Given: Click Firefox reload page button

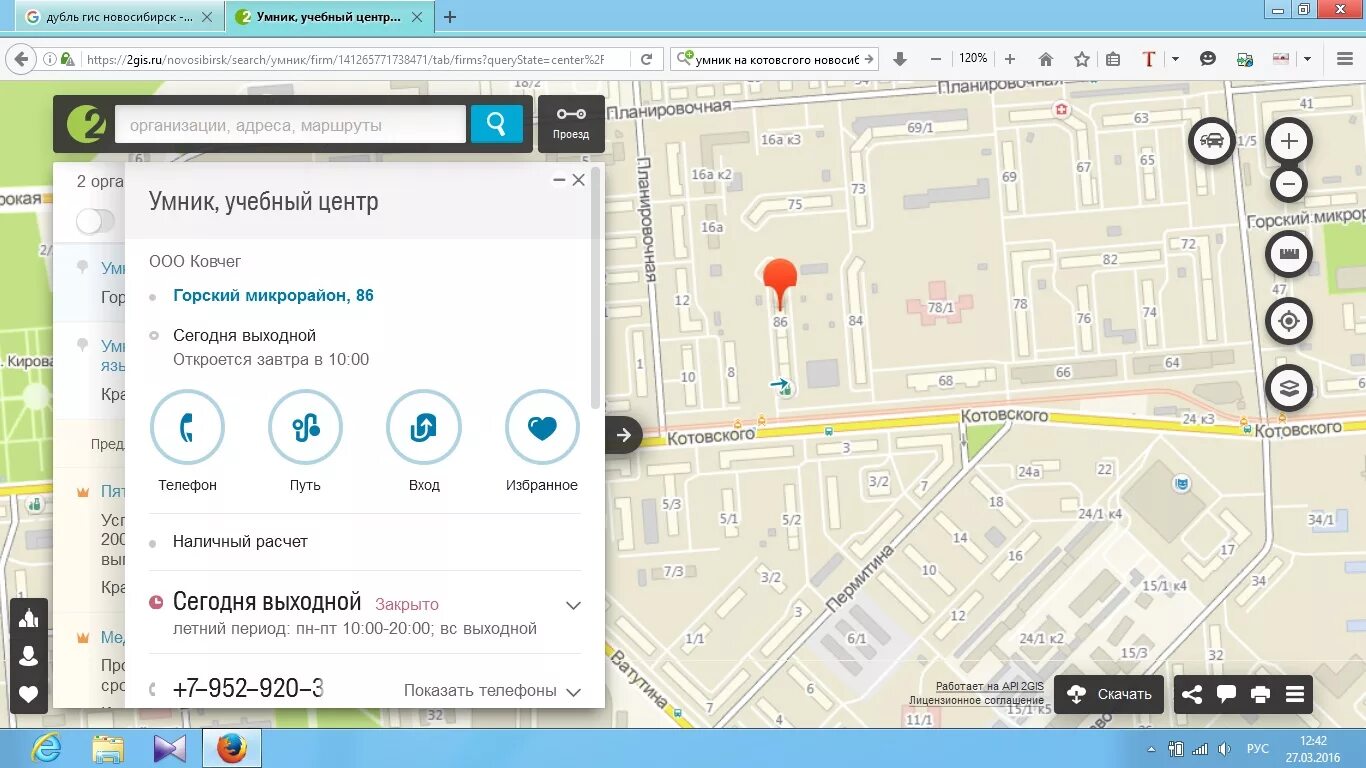Looking at the screenshot, I should pos(646,59).
